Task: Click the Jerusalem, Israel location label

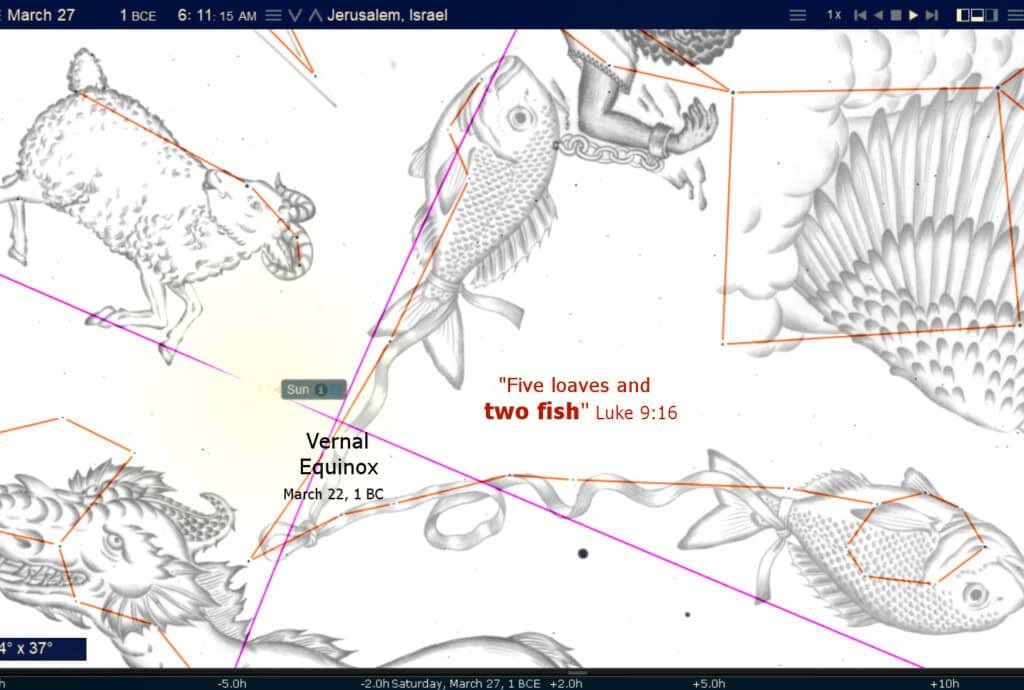Action: [387, 15]
